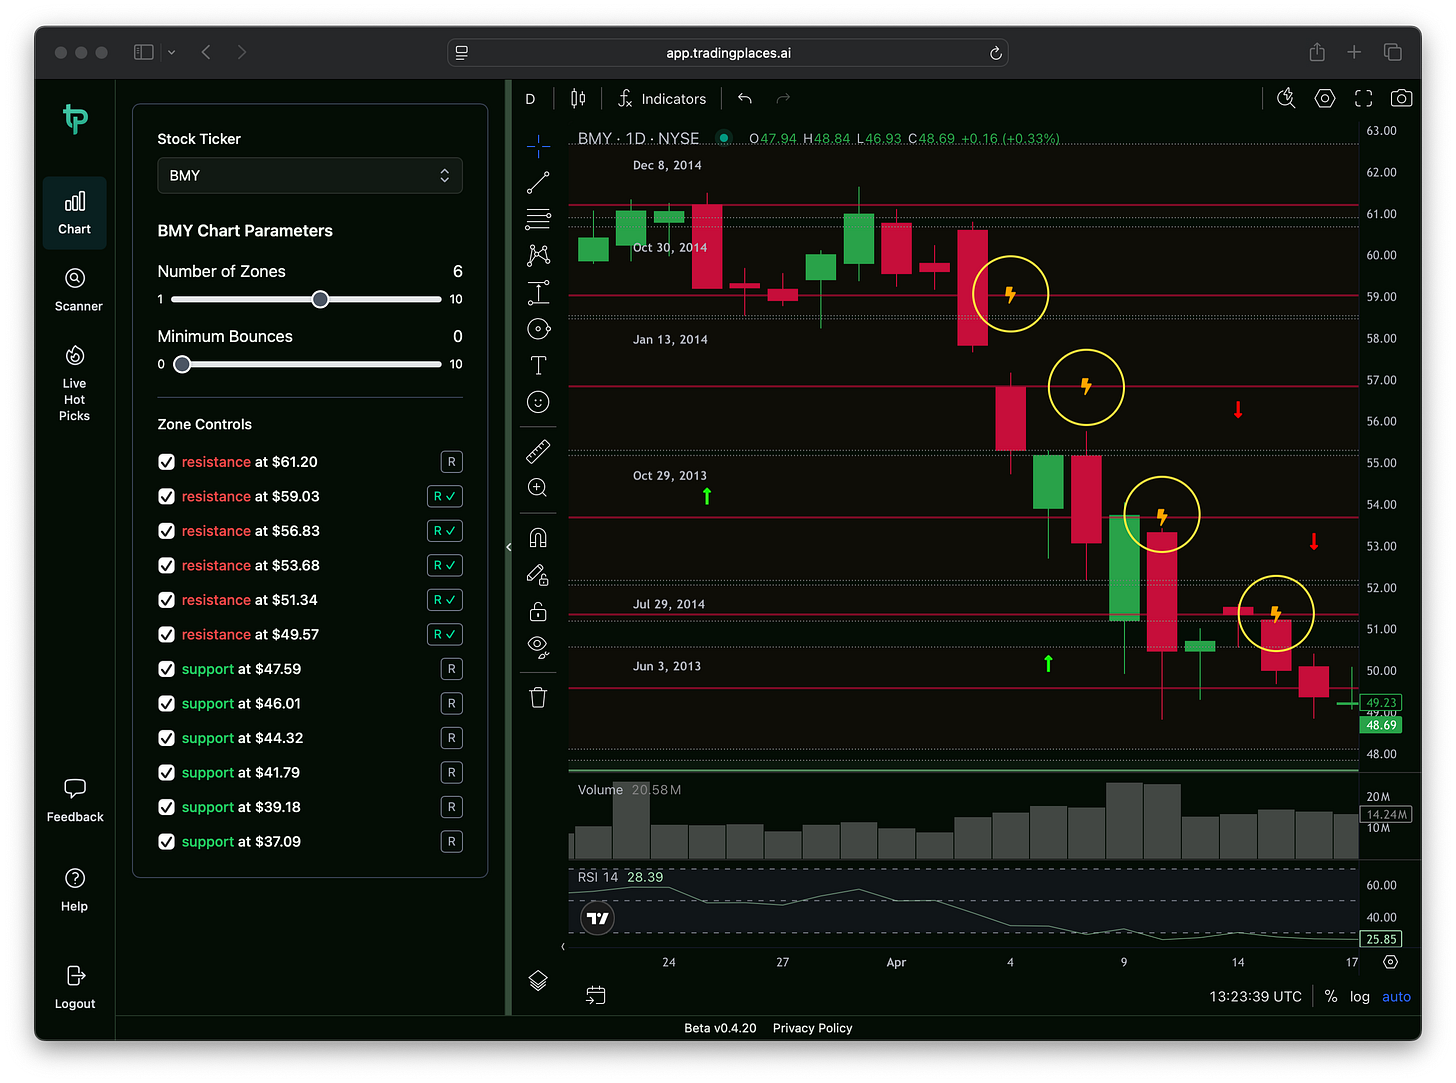Screen dimensions: 1456x1083
Task: Uncheck resistance at $56.83
Action: [x=167, y=531]
